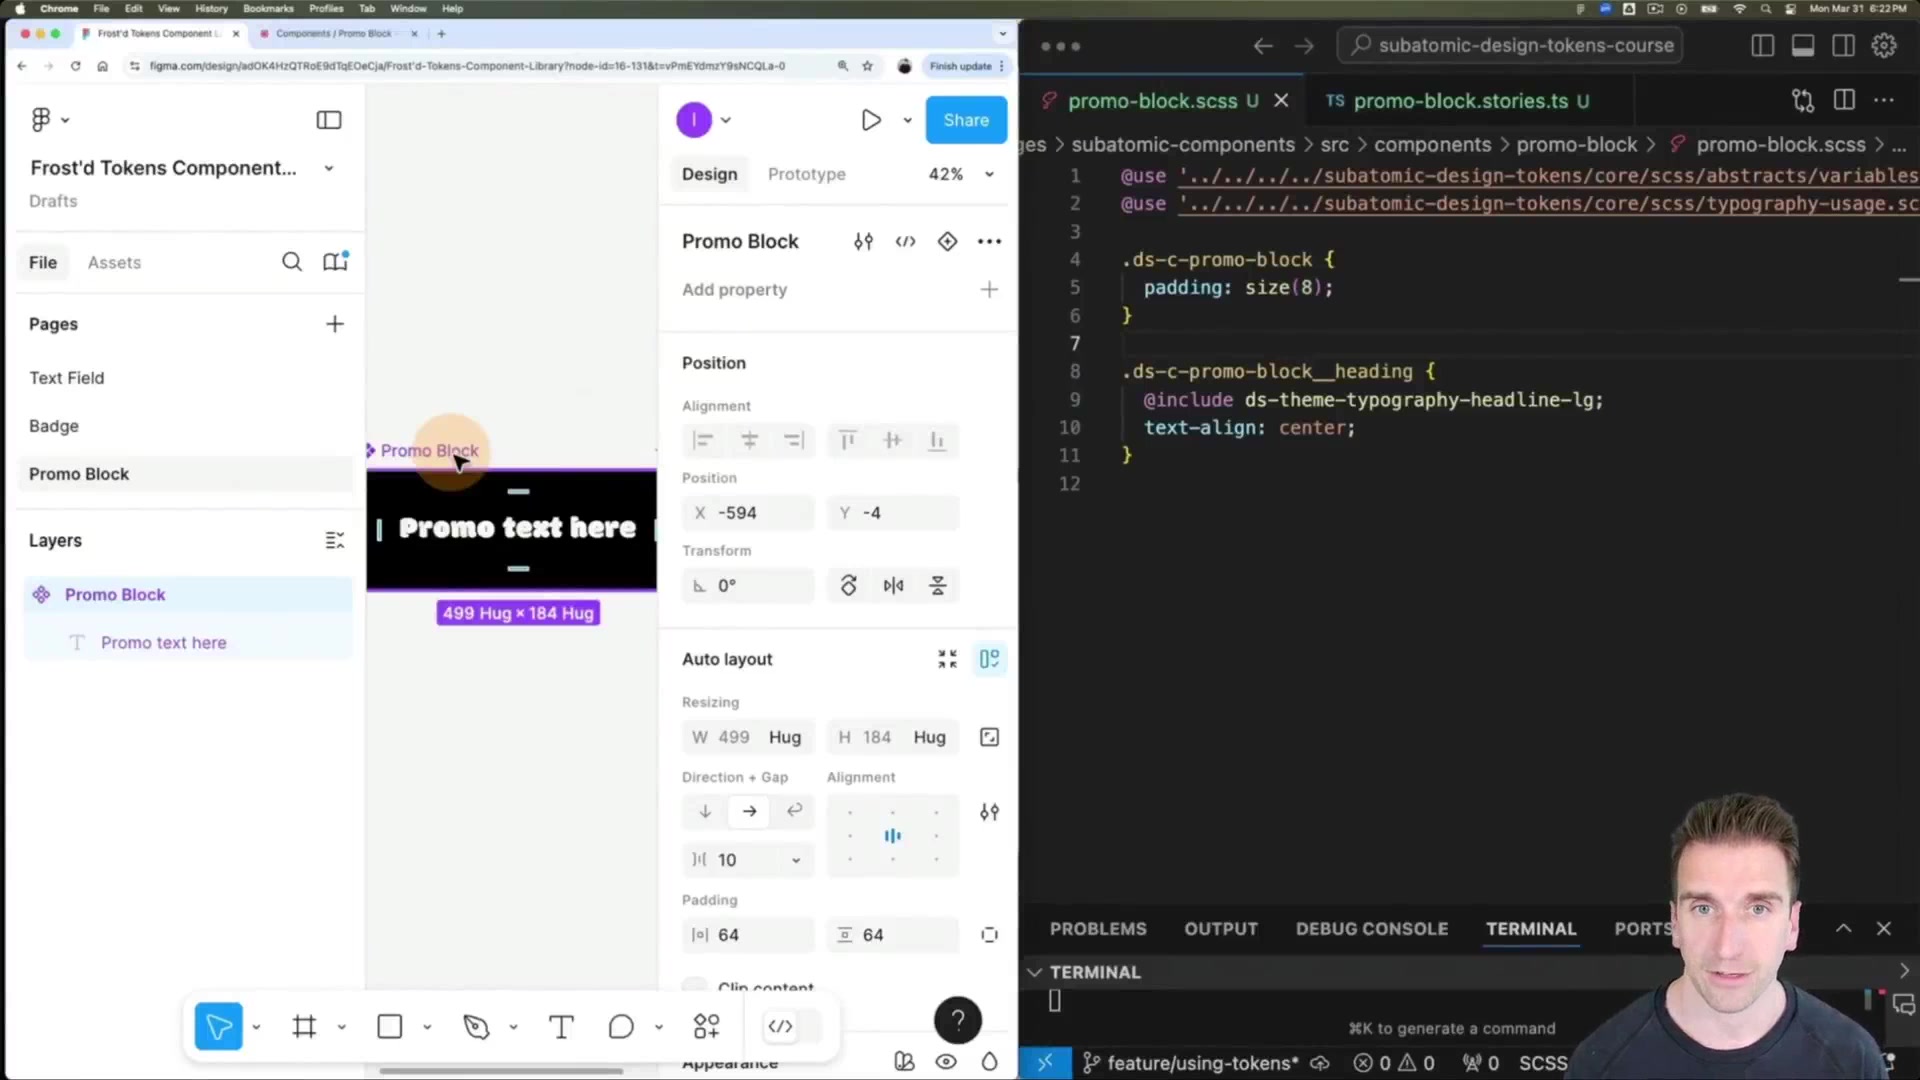Open the user avatar dropdown arrow
The width and height of the screenshot is (1920, 1080).
pyautogui.click(x=726, y=120)
